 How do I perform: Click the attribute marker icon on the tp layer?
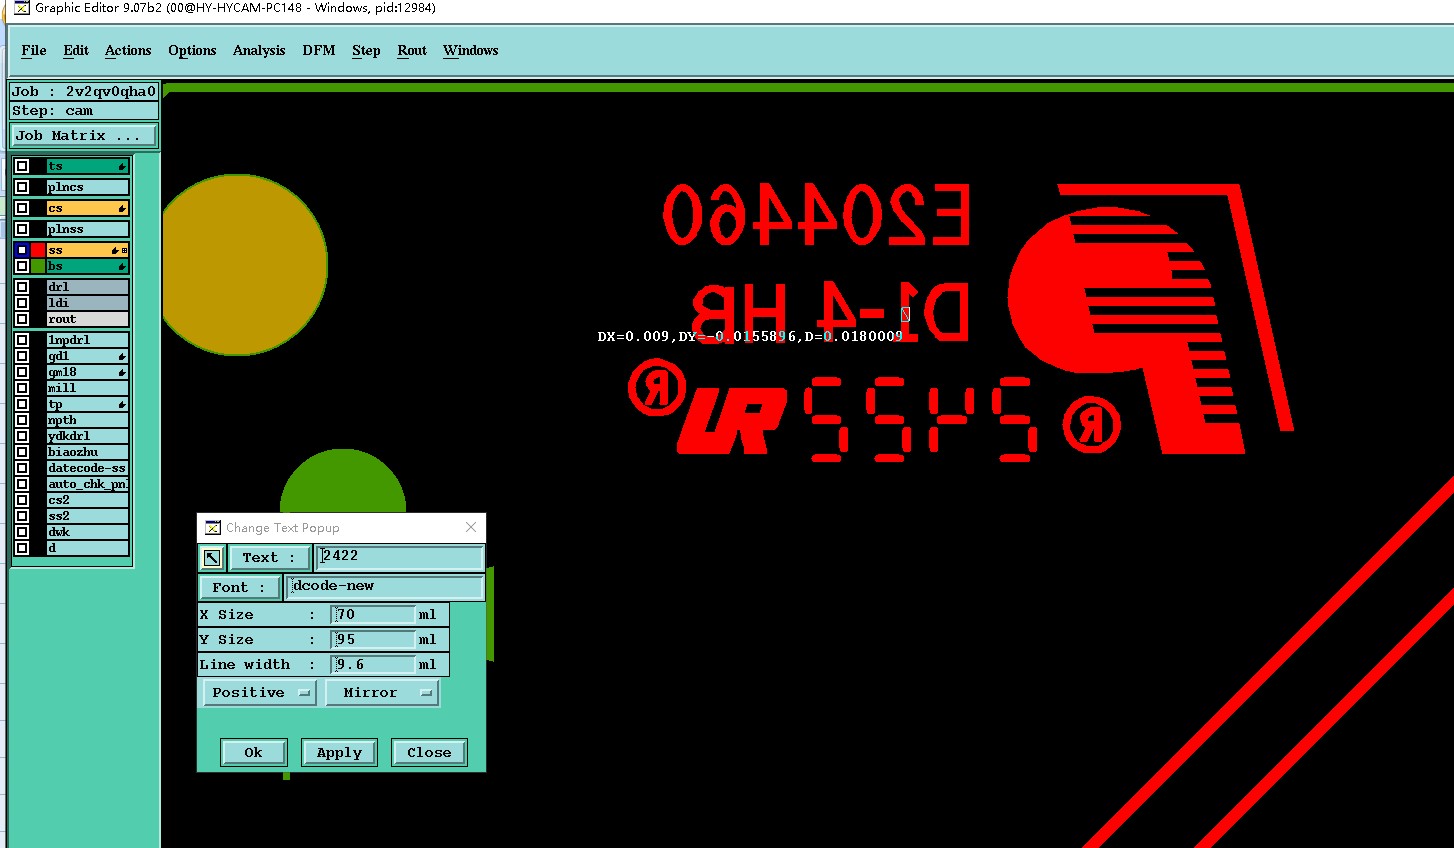[122, 404]
